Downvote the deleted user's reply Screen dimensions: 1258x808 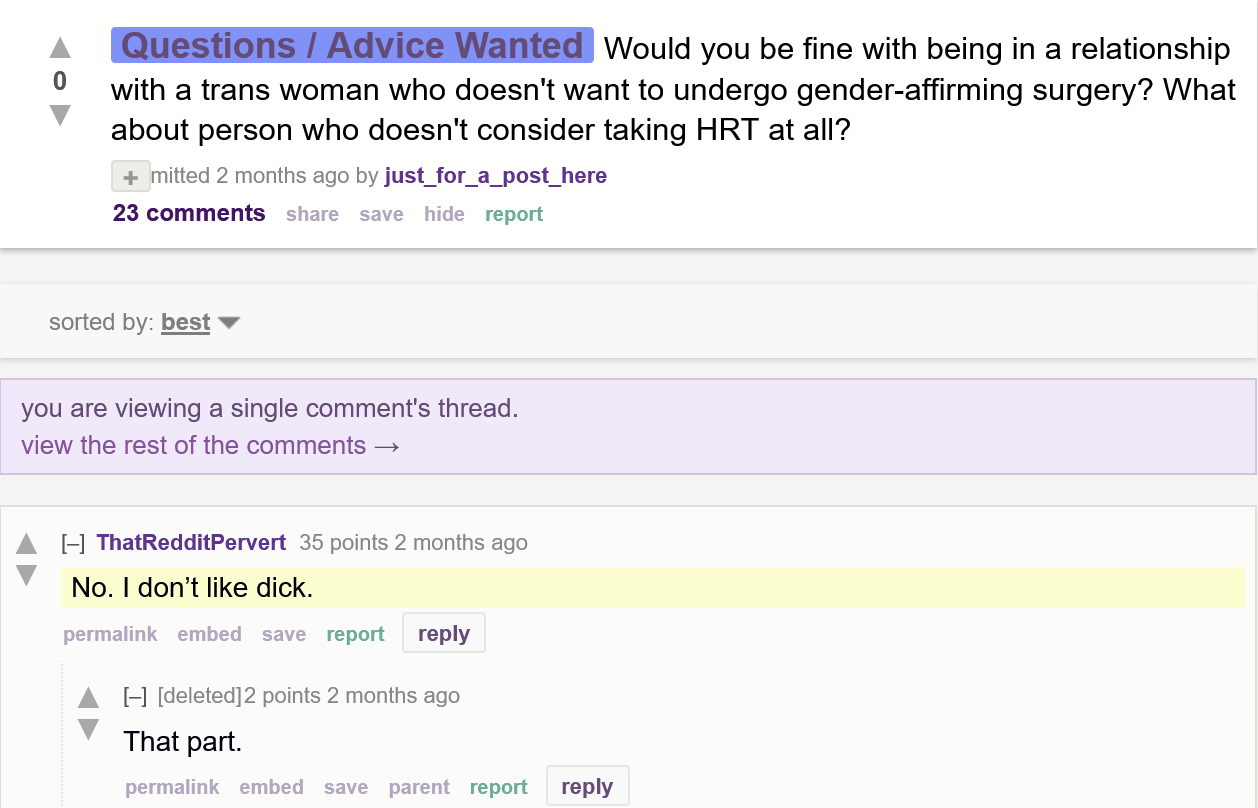click(89, 729)
